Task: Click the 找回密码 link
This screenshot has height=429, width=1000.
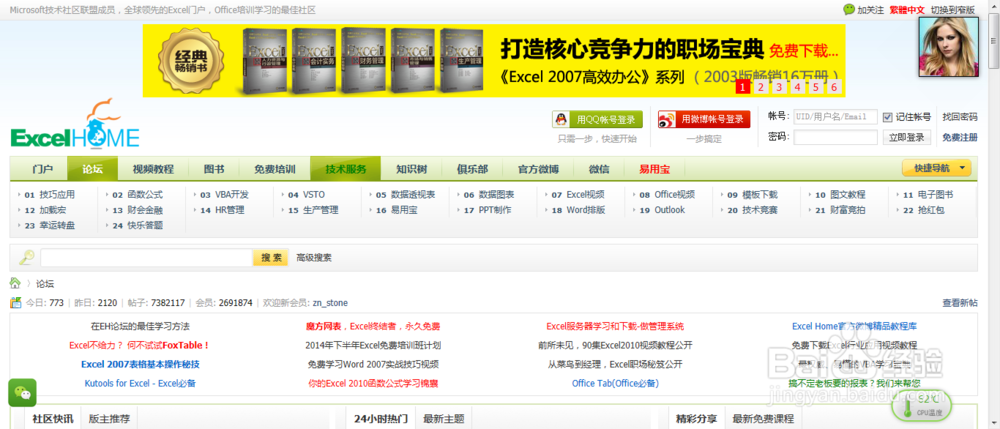Action: (x=960, y=117)
